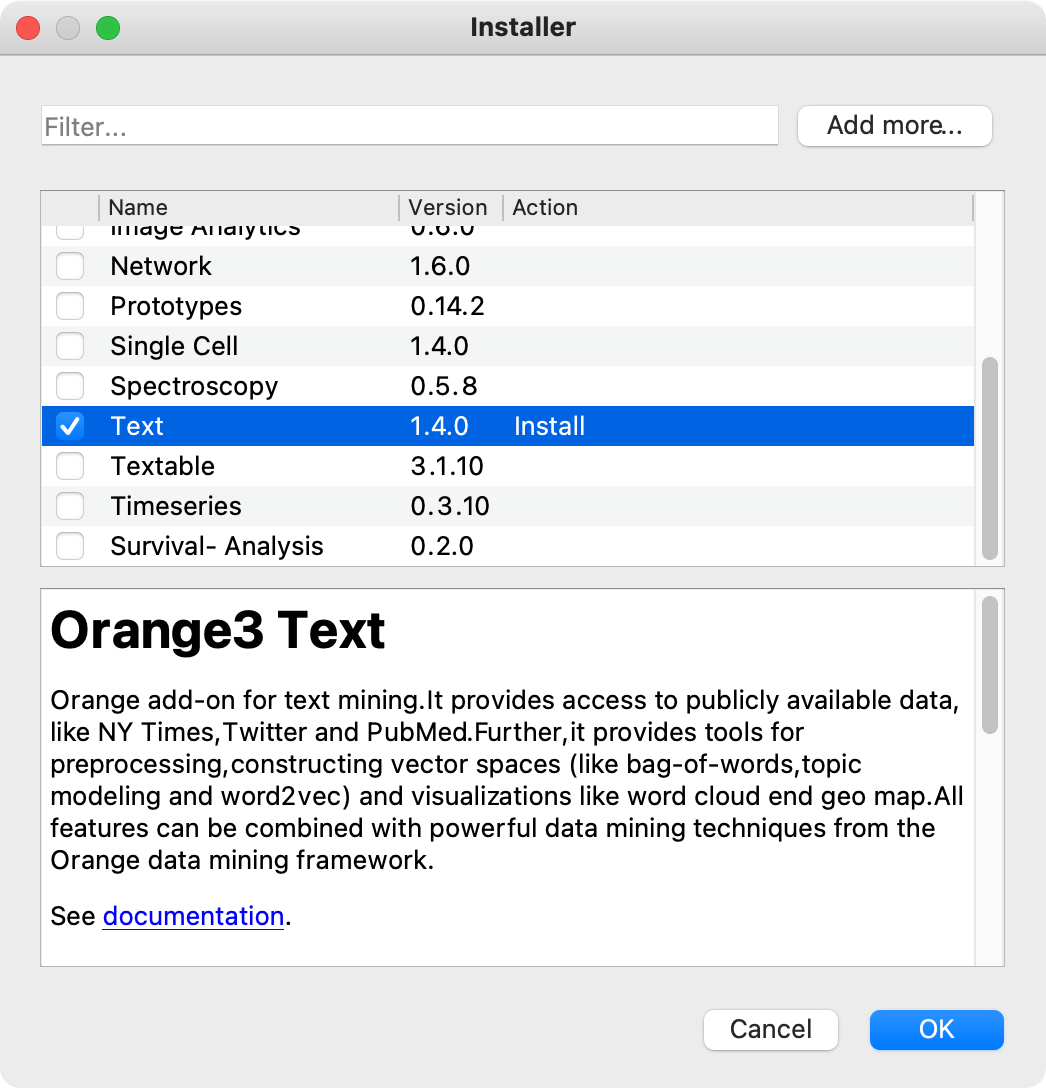
Task: Open the Add more... dialog
Action: coord(895,126)
